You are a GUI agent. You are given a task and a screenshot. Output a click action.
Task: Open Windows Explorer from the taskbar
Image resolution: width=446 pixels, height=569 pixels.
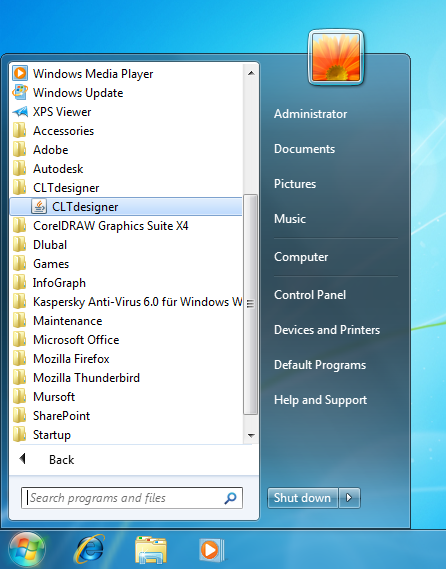point(150,550)
